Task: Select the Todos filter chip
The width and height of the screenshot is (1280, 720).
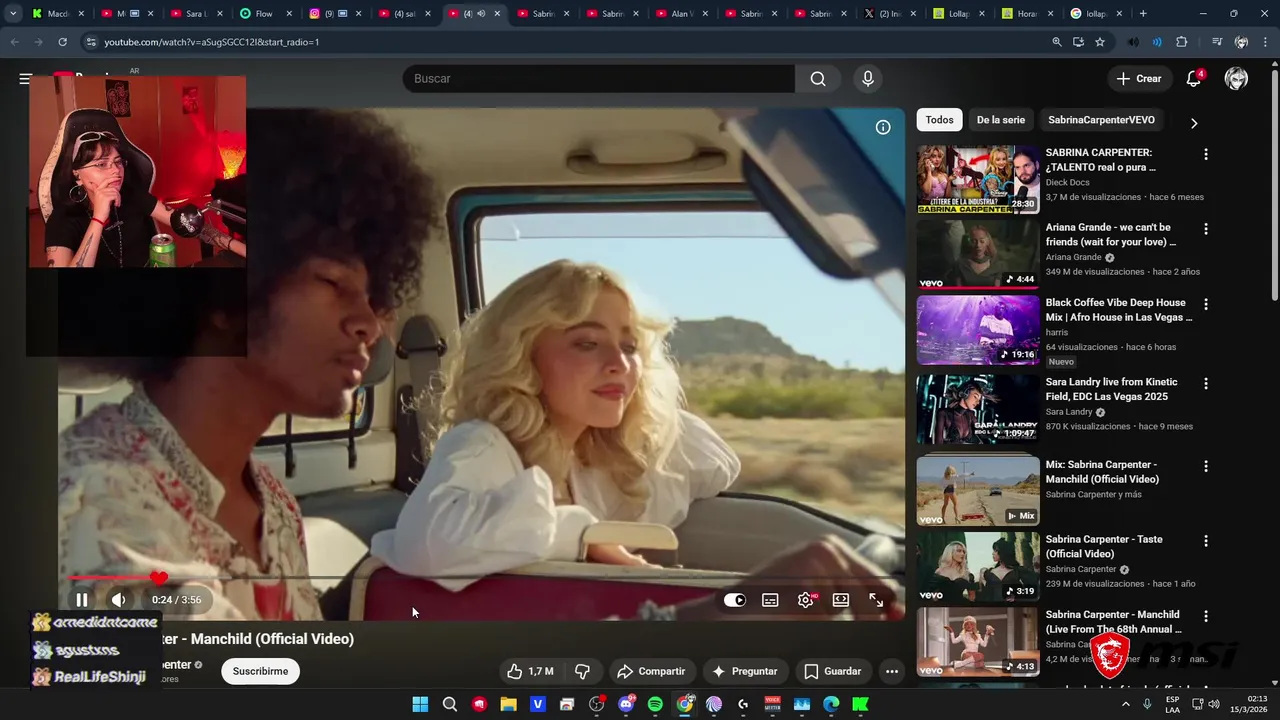Action: (x=939, y=120)
